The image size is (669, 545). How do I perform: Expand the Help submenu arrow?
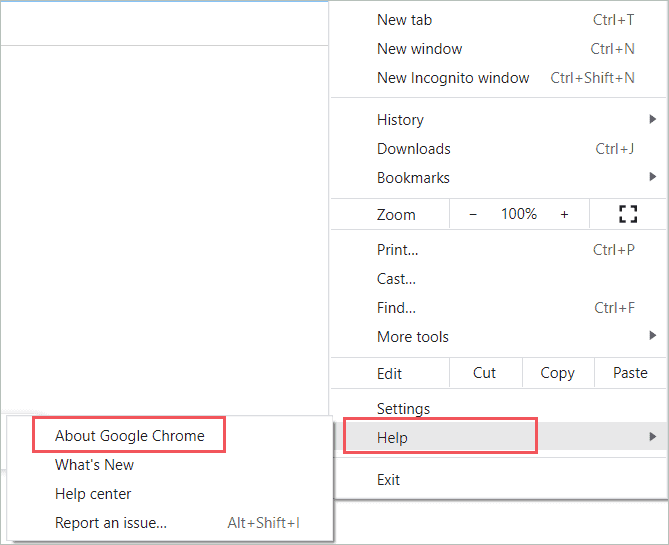pyautogui.click(x=652, y=437)
